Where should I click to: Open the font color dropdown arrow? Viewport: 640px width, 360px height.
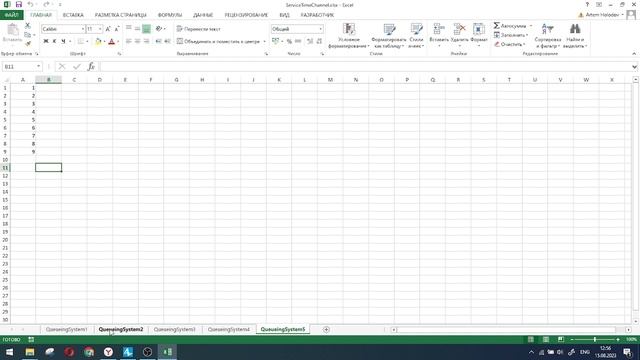[118, 42]
